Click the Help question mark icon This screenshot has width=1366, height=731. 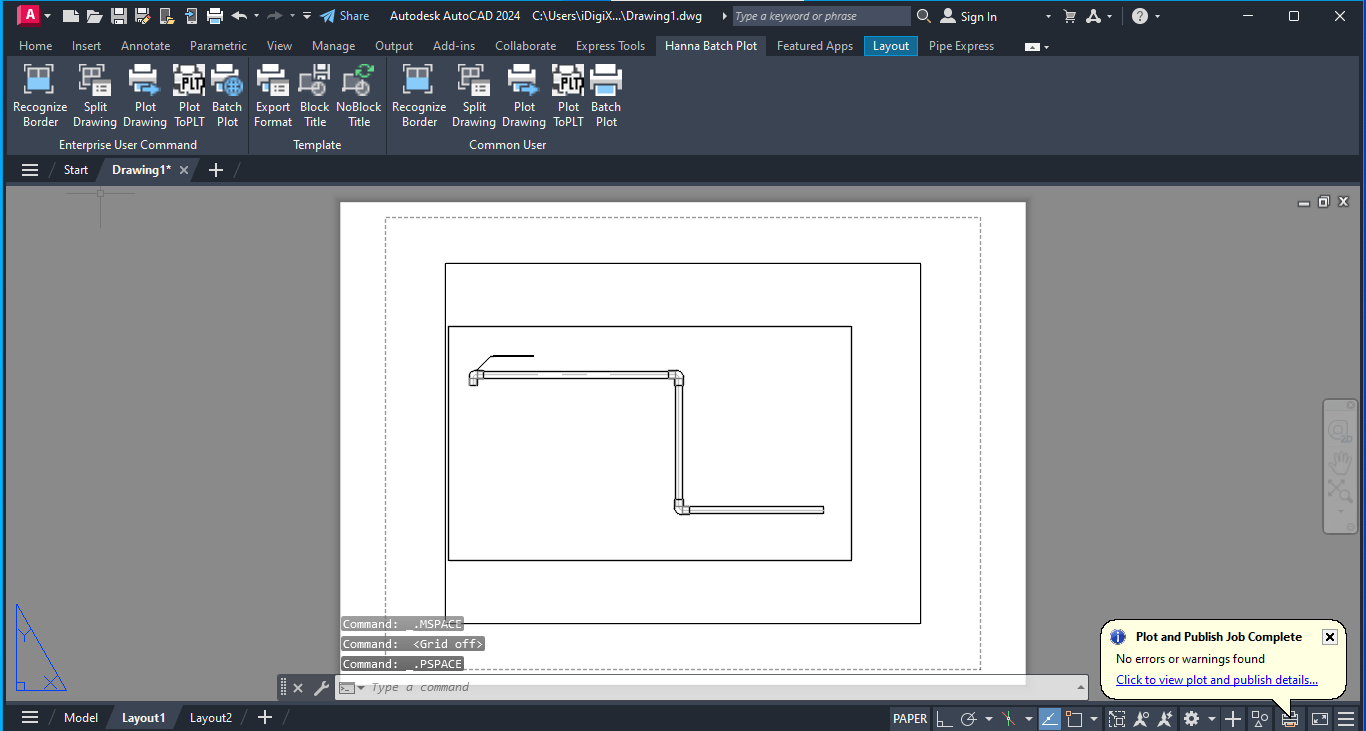(1140, 16)
